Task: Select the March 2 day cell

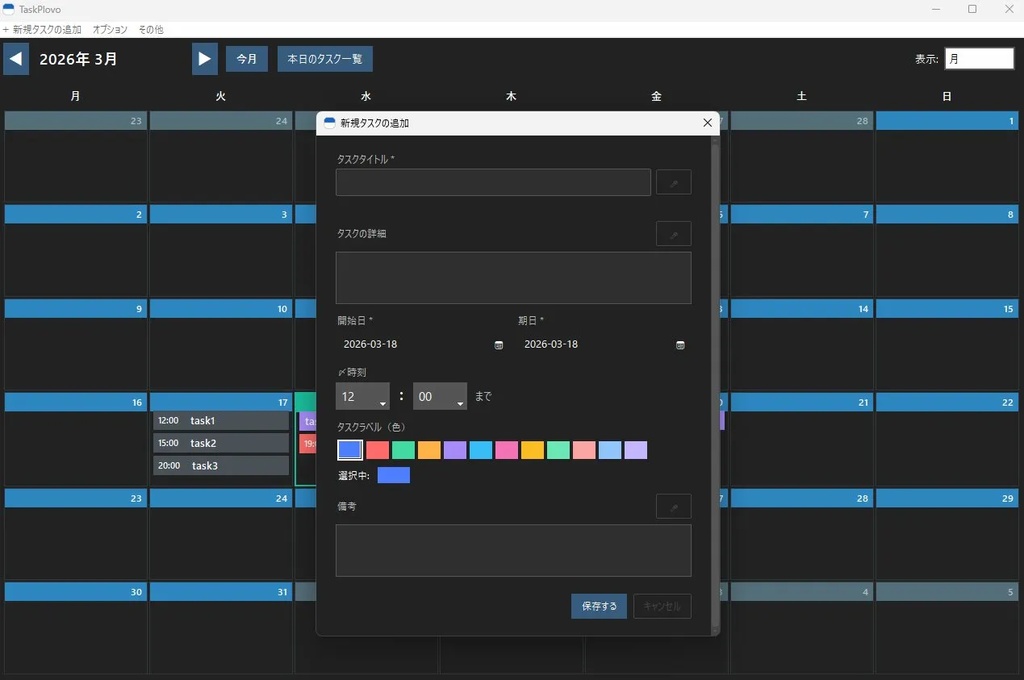Action: (76, 251)
